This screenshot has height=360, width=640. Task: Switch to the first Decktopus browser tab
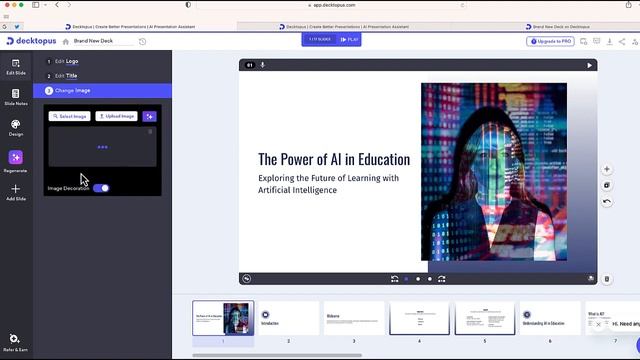tap(130, 27)
